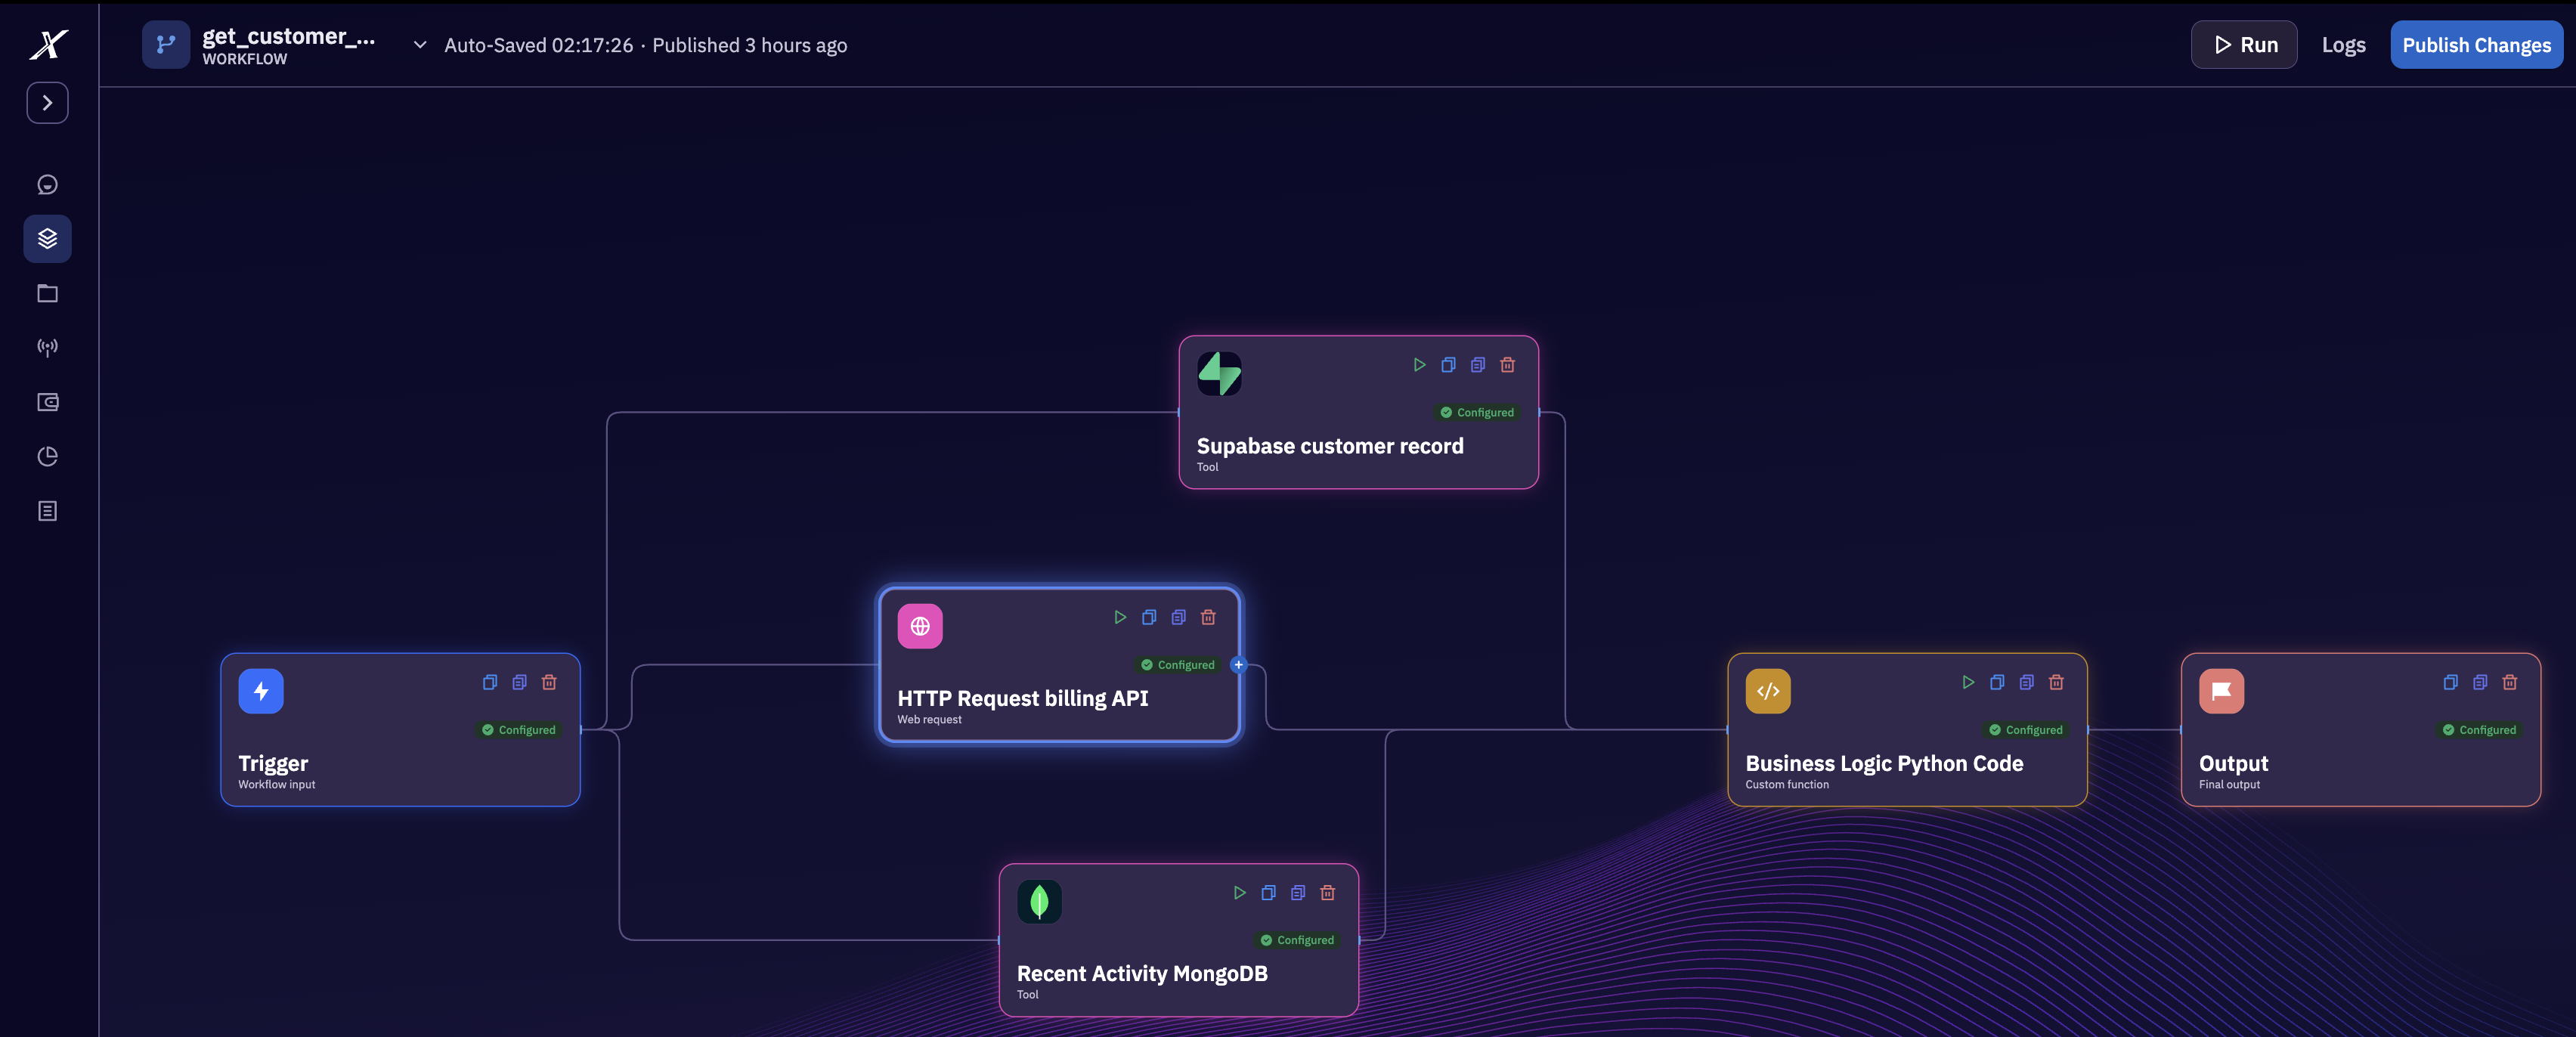
Task: Copy the Output node
Action: click(2451, 682)
